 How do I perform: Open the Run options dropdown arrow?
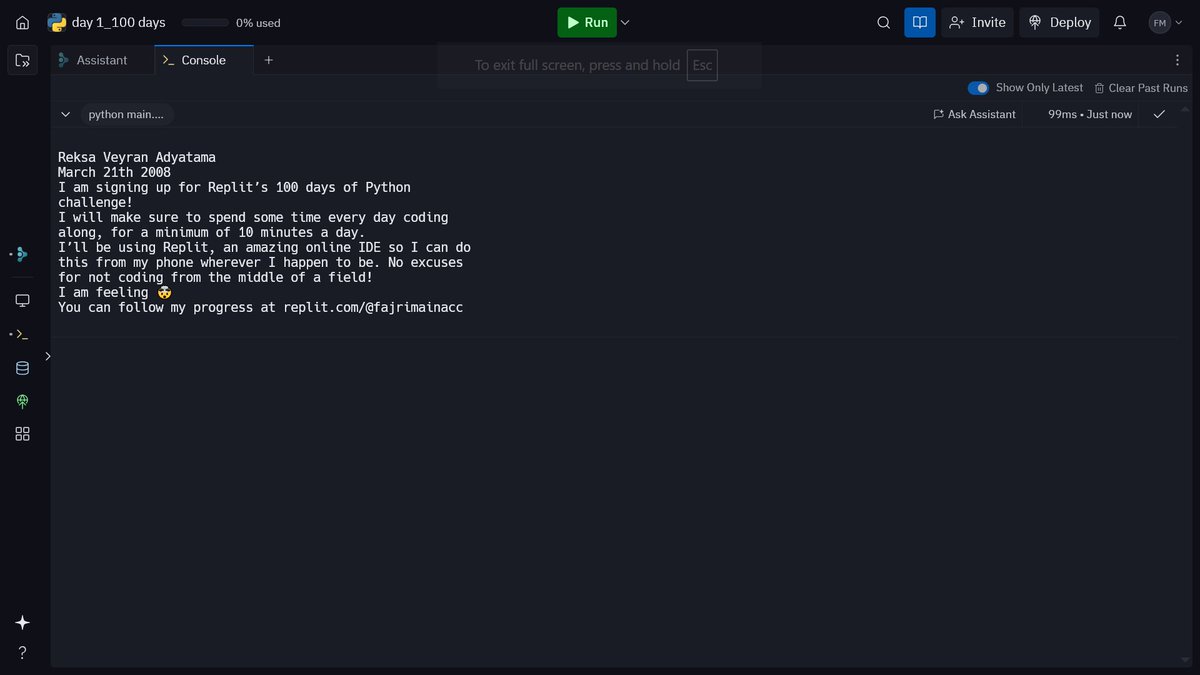click(625, 22)
